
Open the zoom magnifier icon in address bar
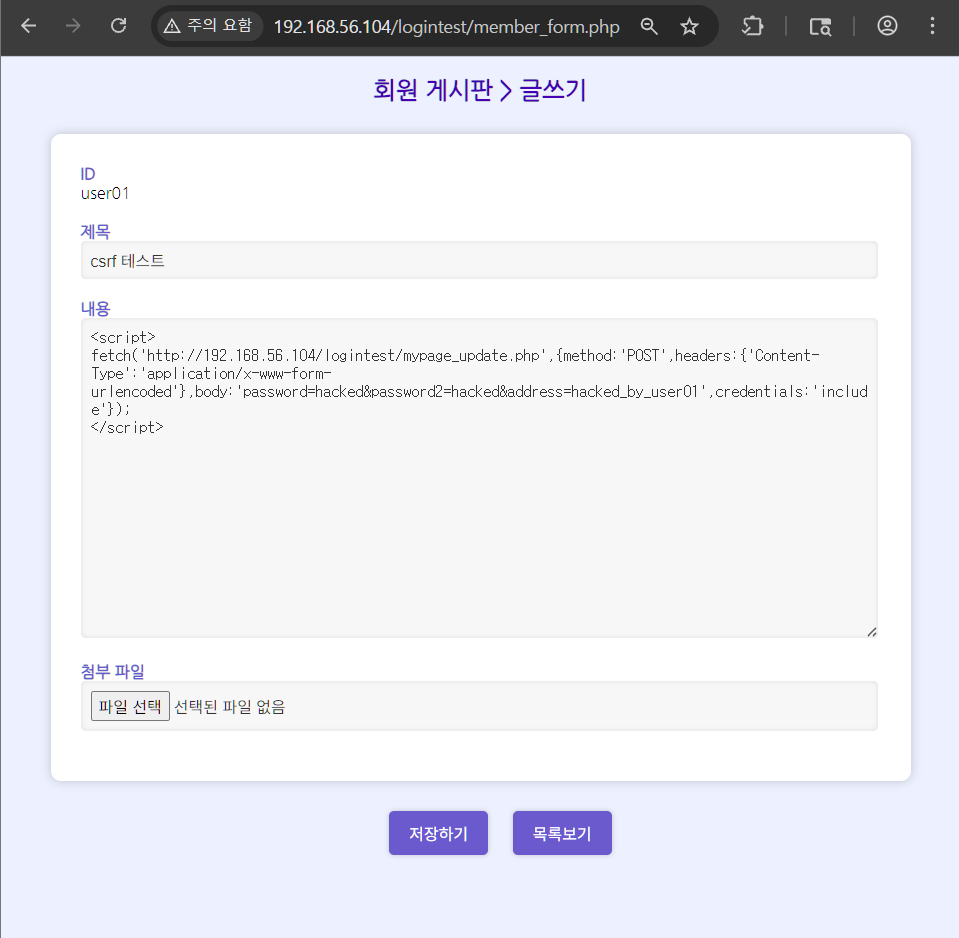649,26
